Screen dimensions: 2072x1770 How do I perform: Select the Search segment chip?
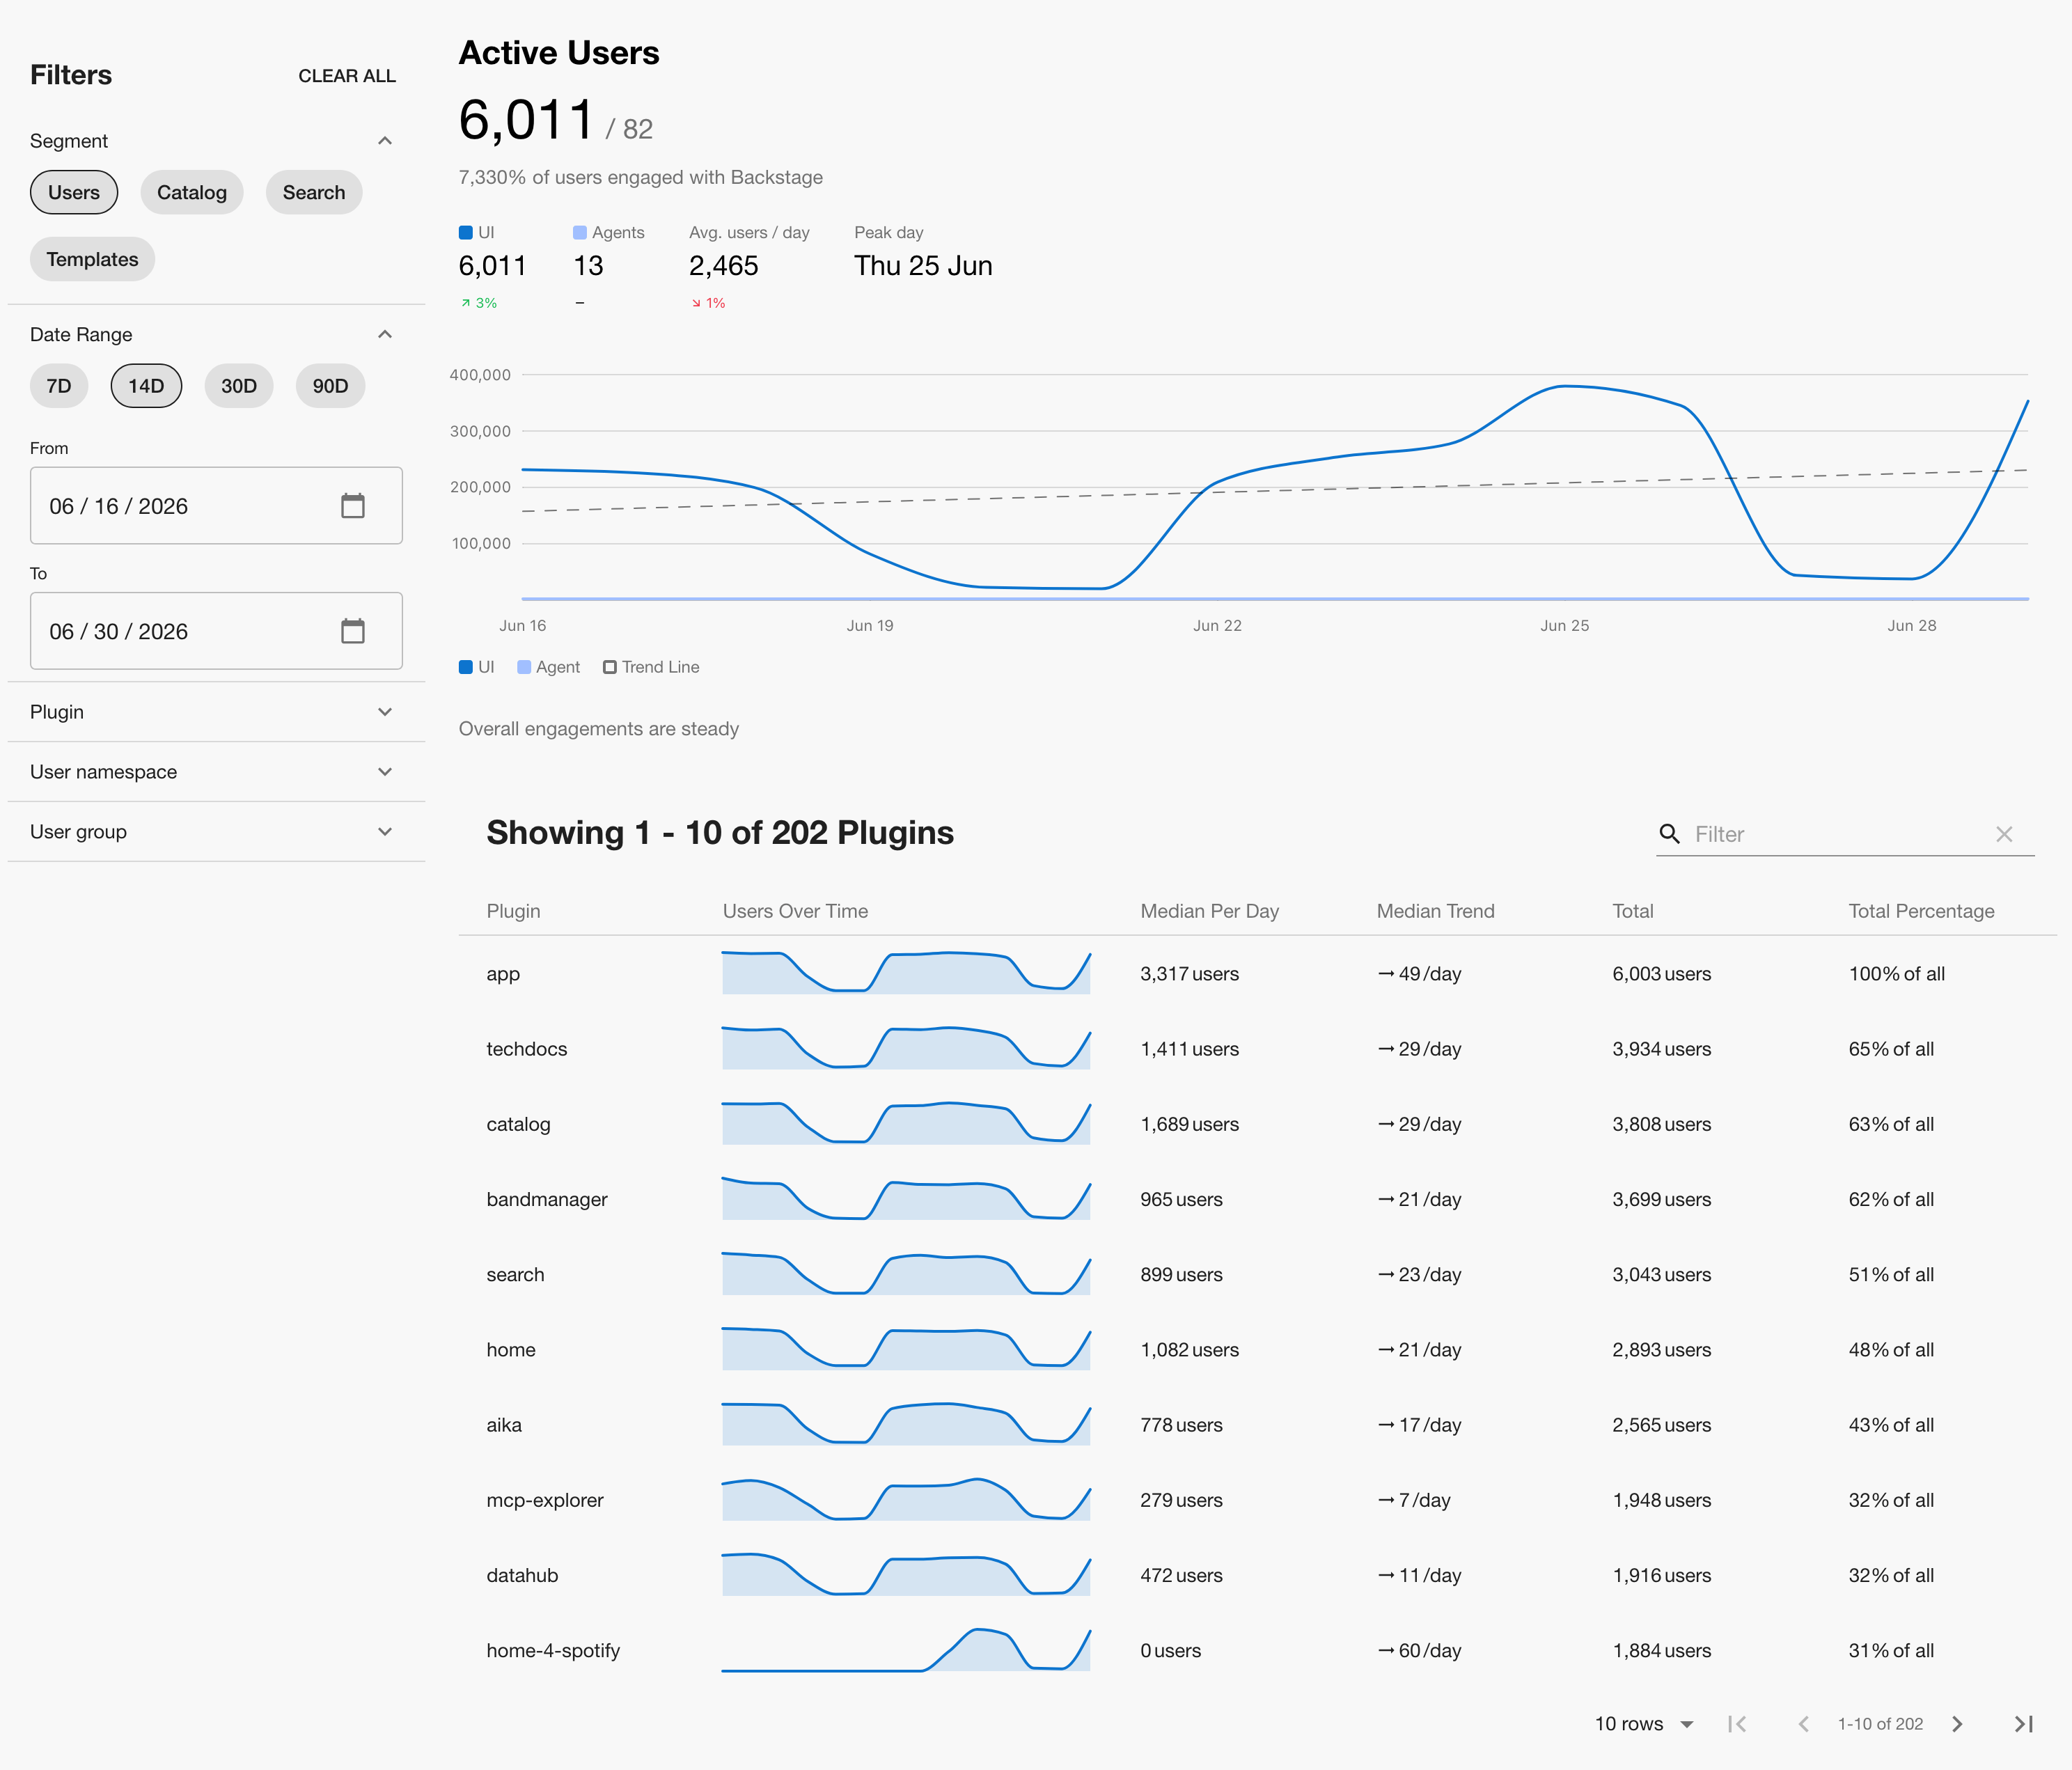[314, 192]
